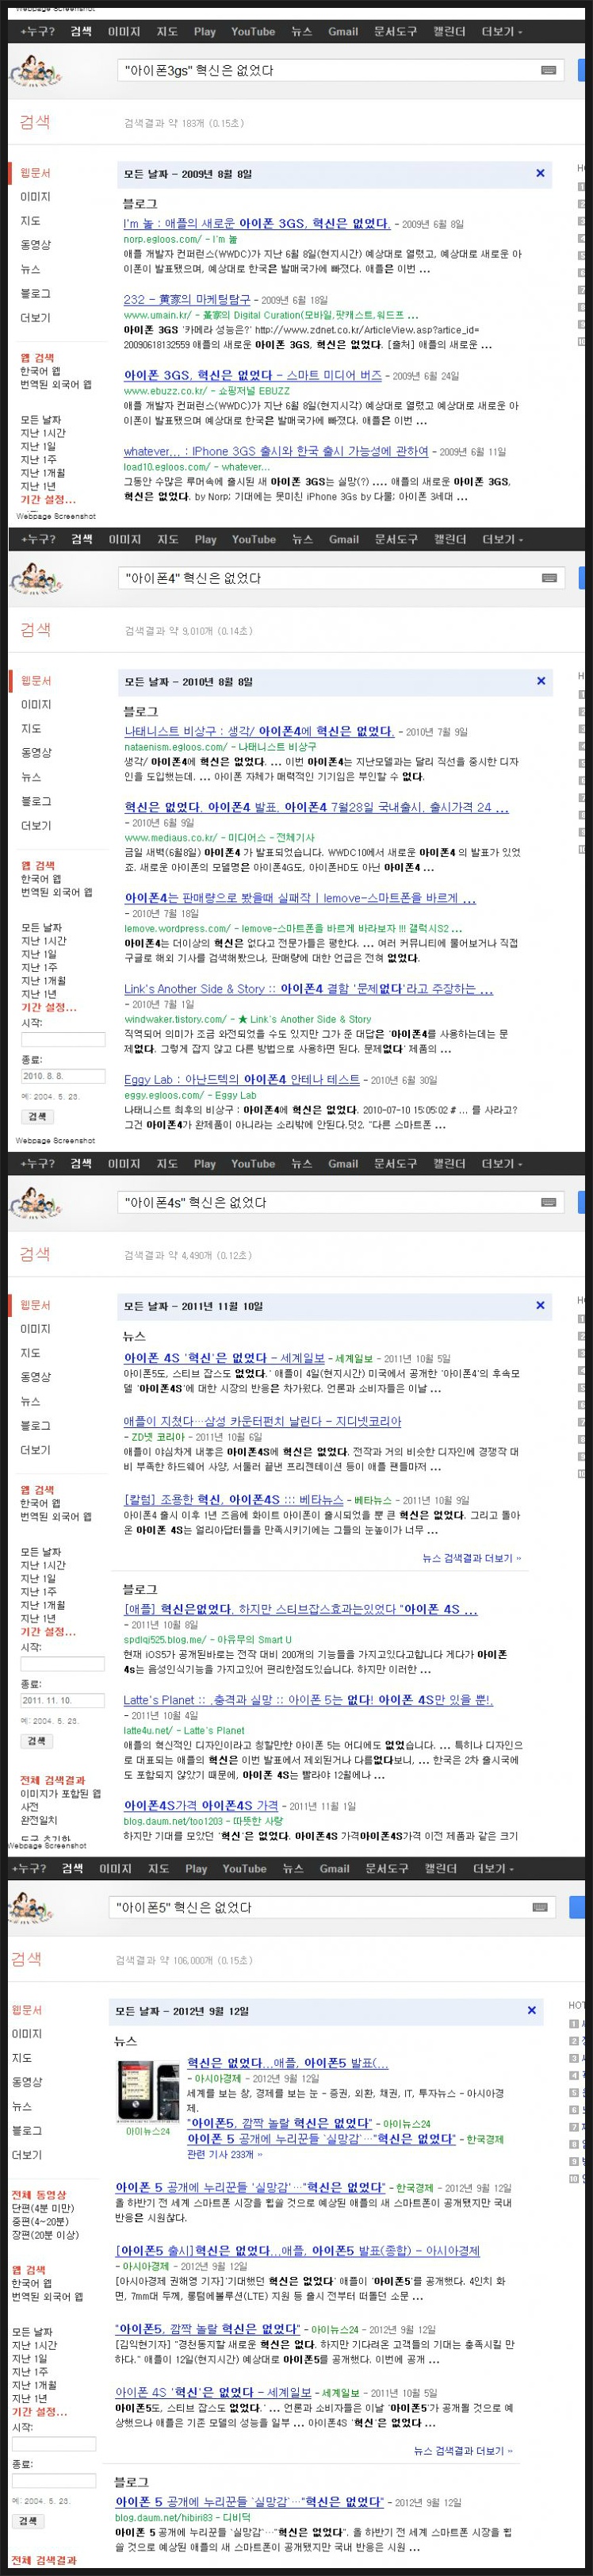
Task: Click the cartoon logo beside the "아이폰4s" search box
Action: [35, 1202]
